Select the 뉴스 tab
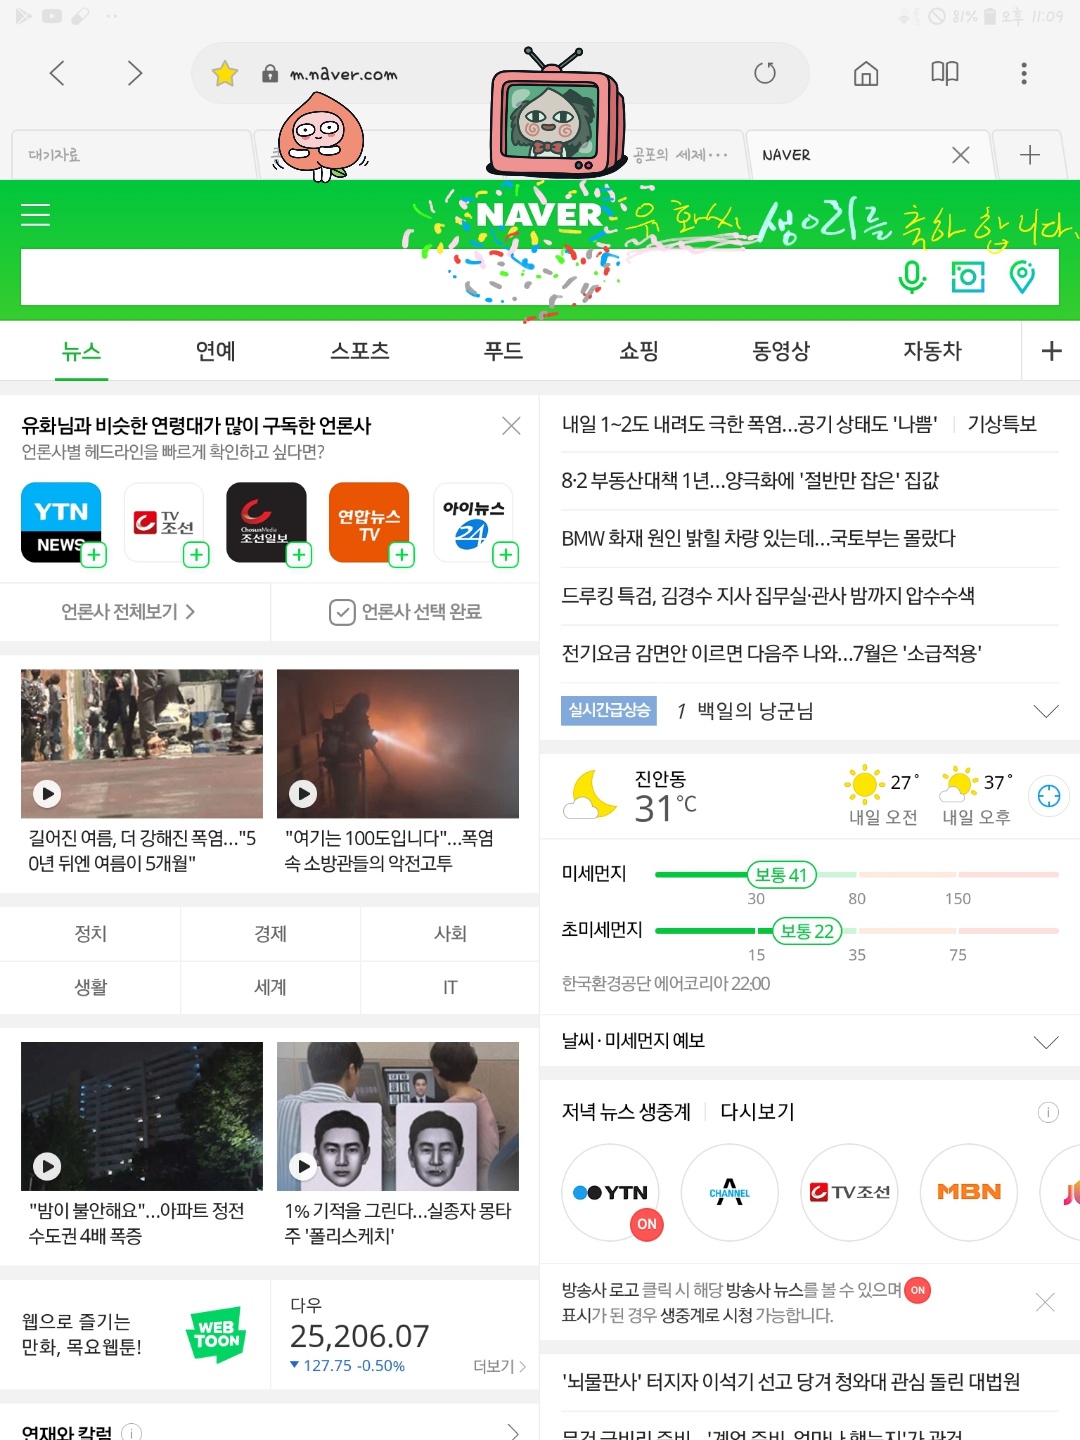 tap(81, 351)
